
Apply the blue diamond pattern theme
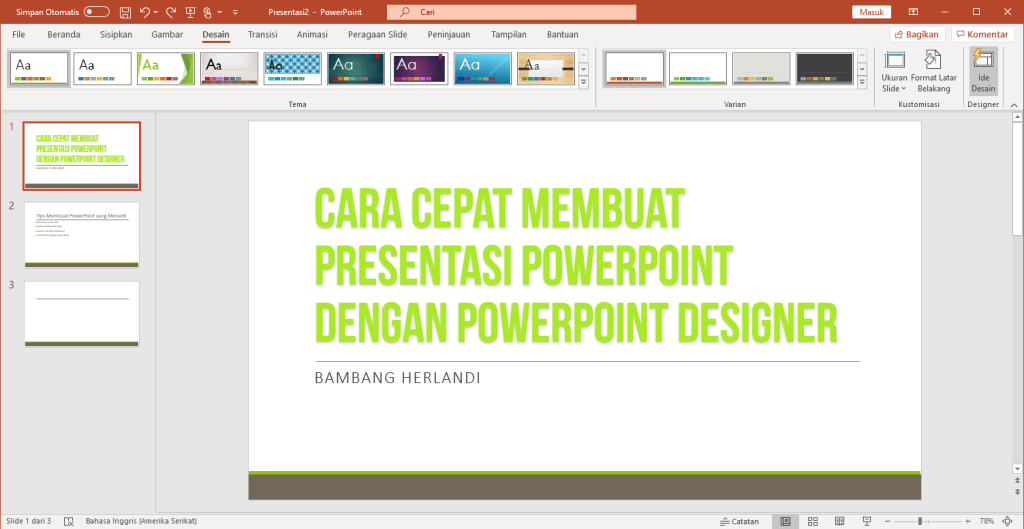(x=293, y=69)
